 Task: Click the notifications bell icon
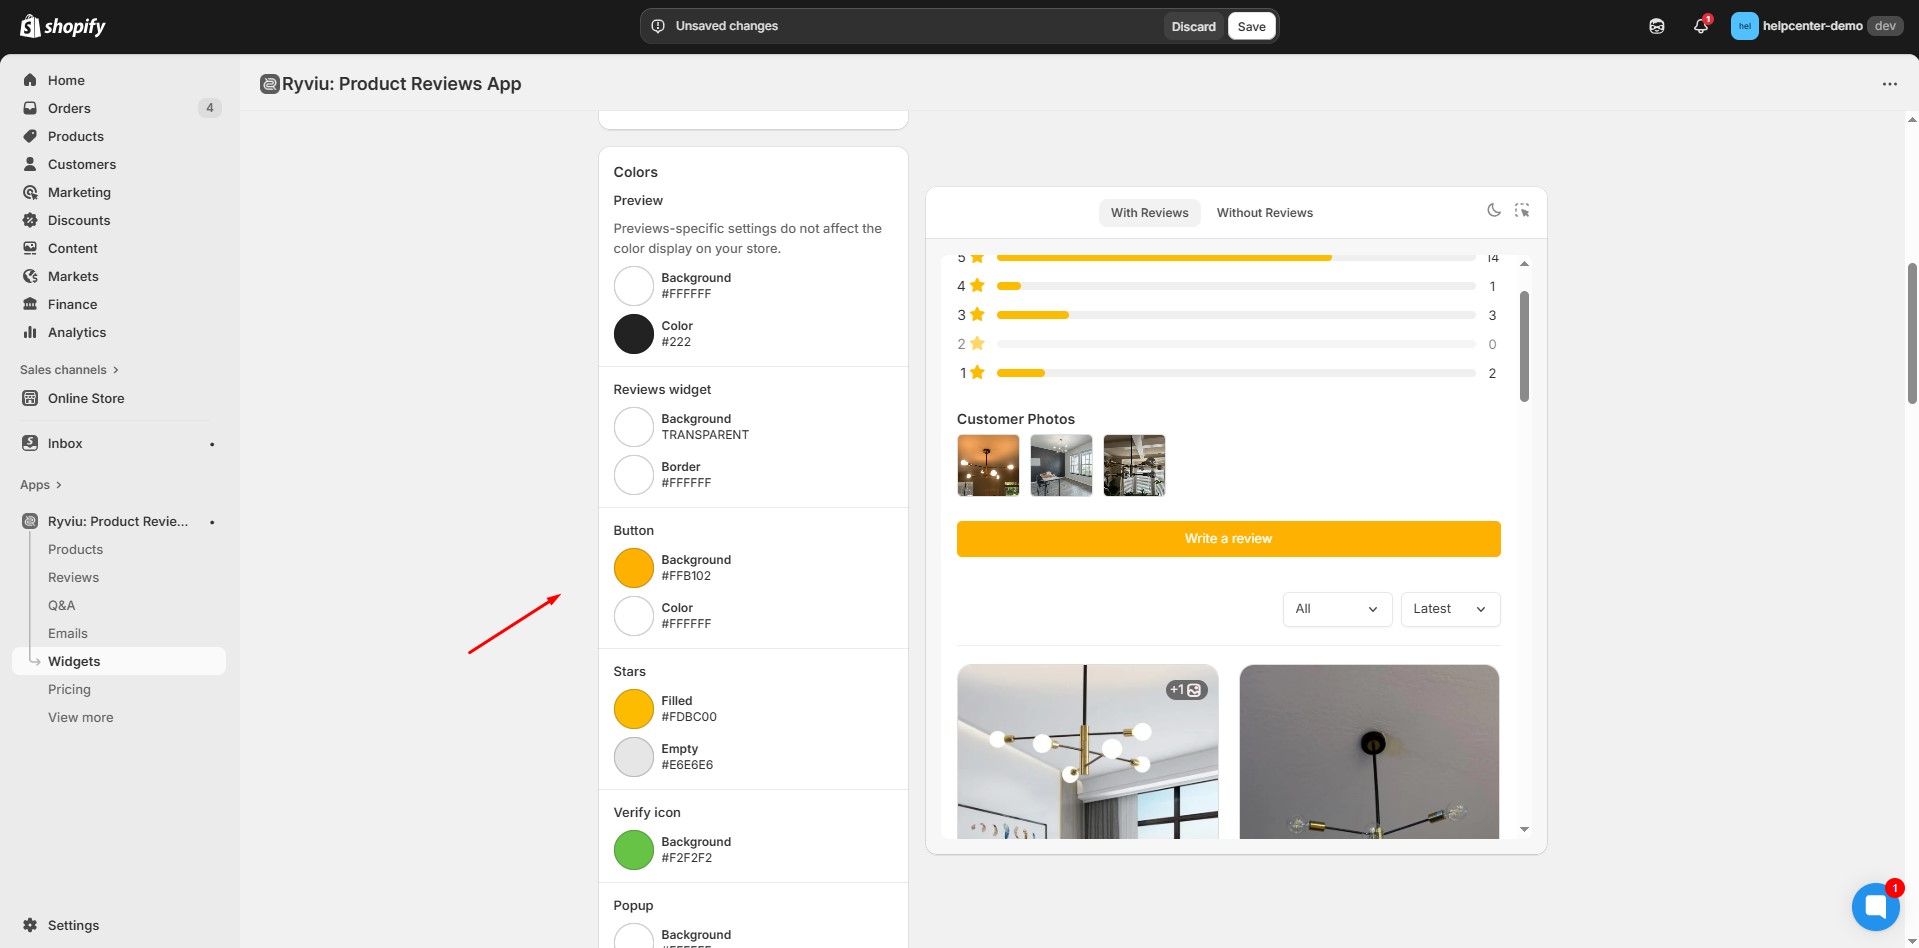click(1700, 26)
